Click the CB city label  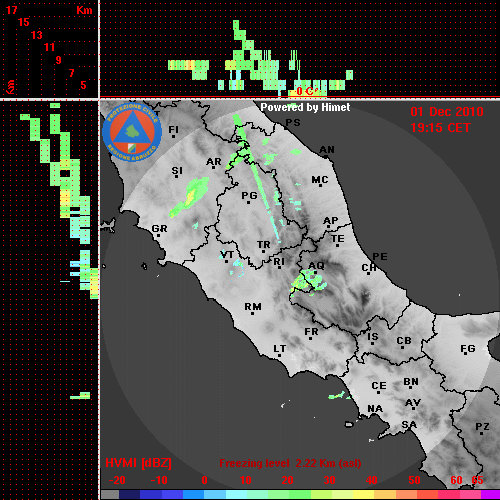click(404, 341)
